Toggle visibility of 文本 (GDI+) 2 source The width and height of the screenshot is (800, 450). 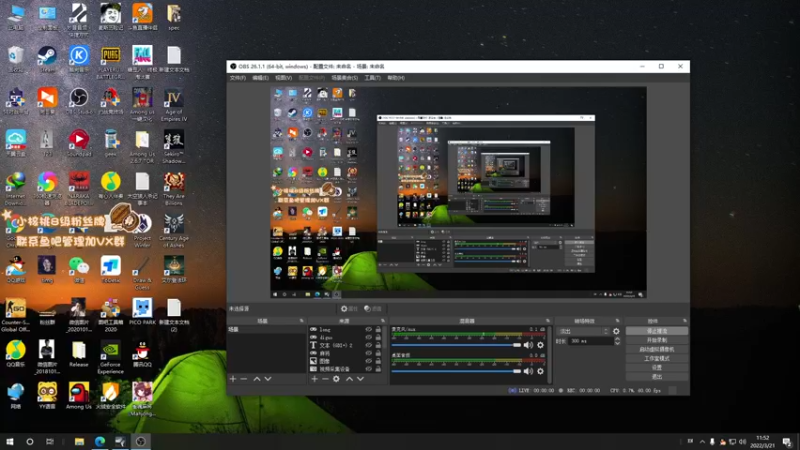tap(368, 345)
